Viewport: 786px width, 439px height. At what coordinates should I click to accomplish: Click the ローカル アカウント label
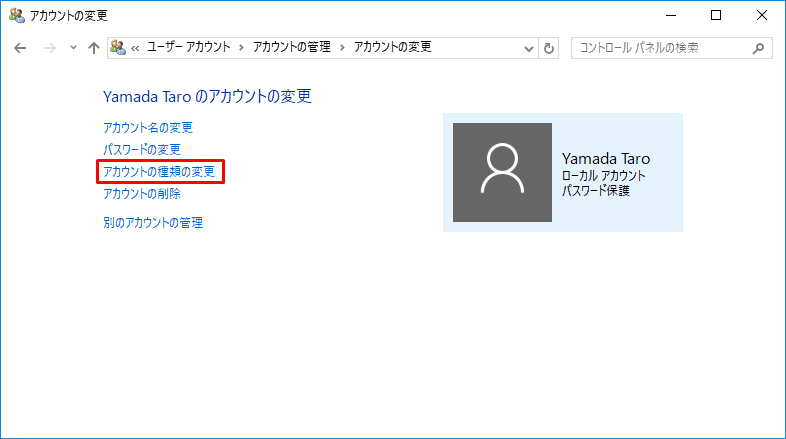604,175
